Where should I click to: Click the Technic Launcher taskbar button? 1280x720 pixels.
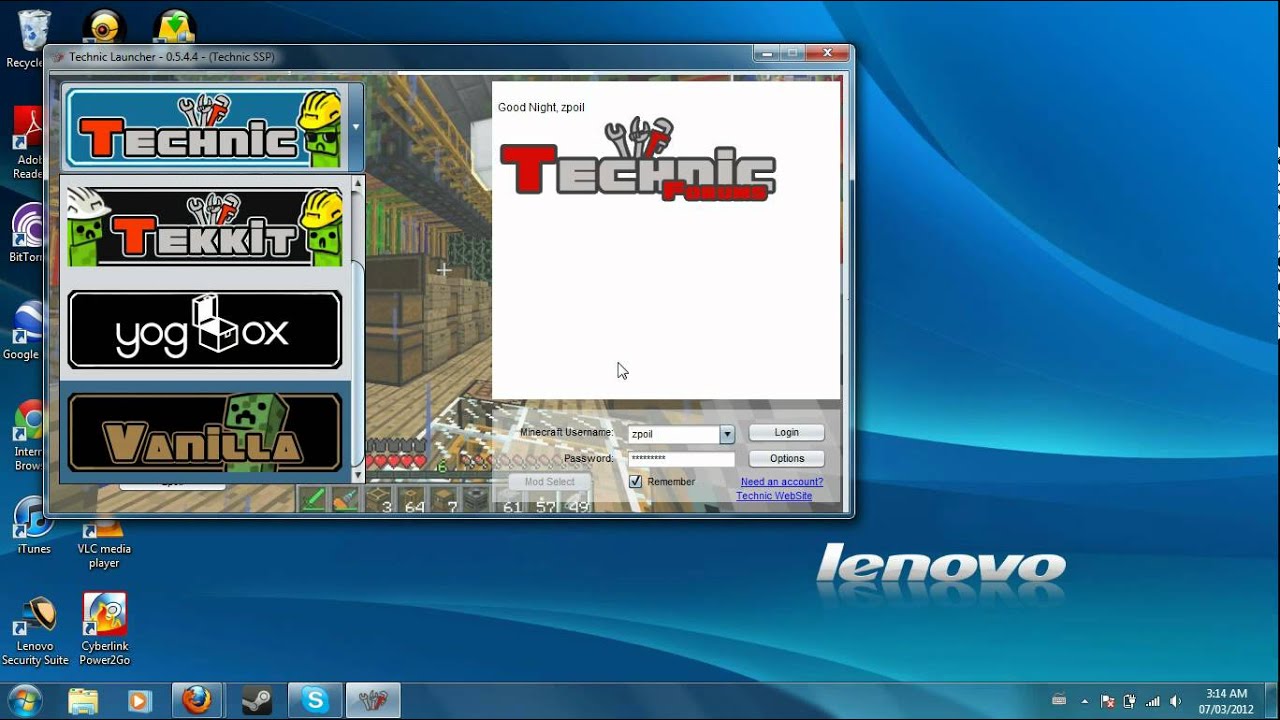coord(373,700)
